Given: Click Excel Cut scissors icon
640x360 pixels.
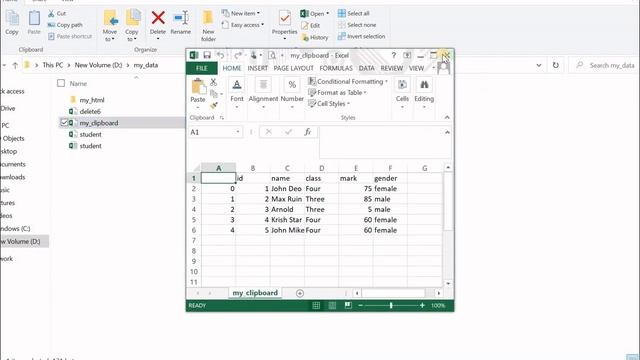Looking at the screenshot, I should [x=213, y=82].
